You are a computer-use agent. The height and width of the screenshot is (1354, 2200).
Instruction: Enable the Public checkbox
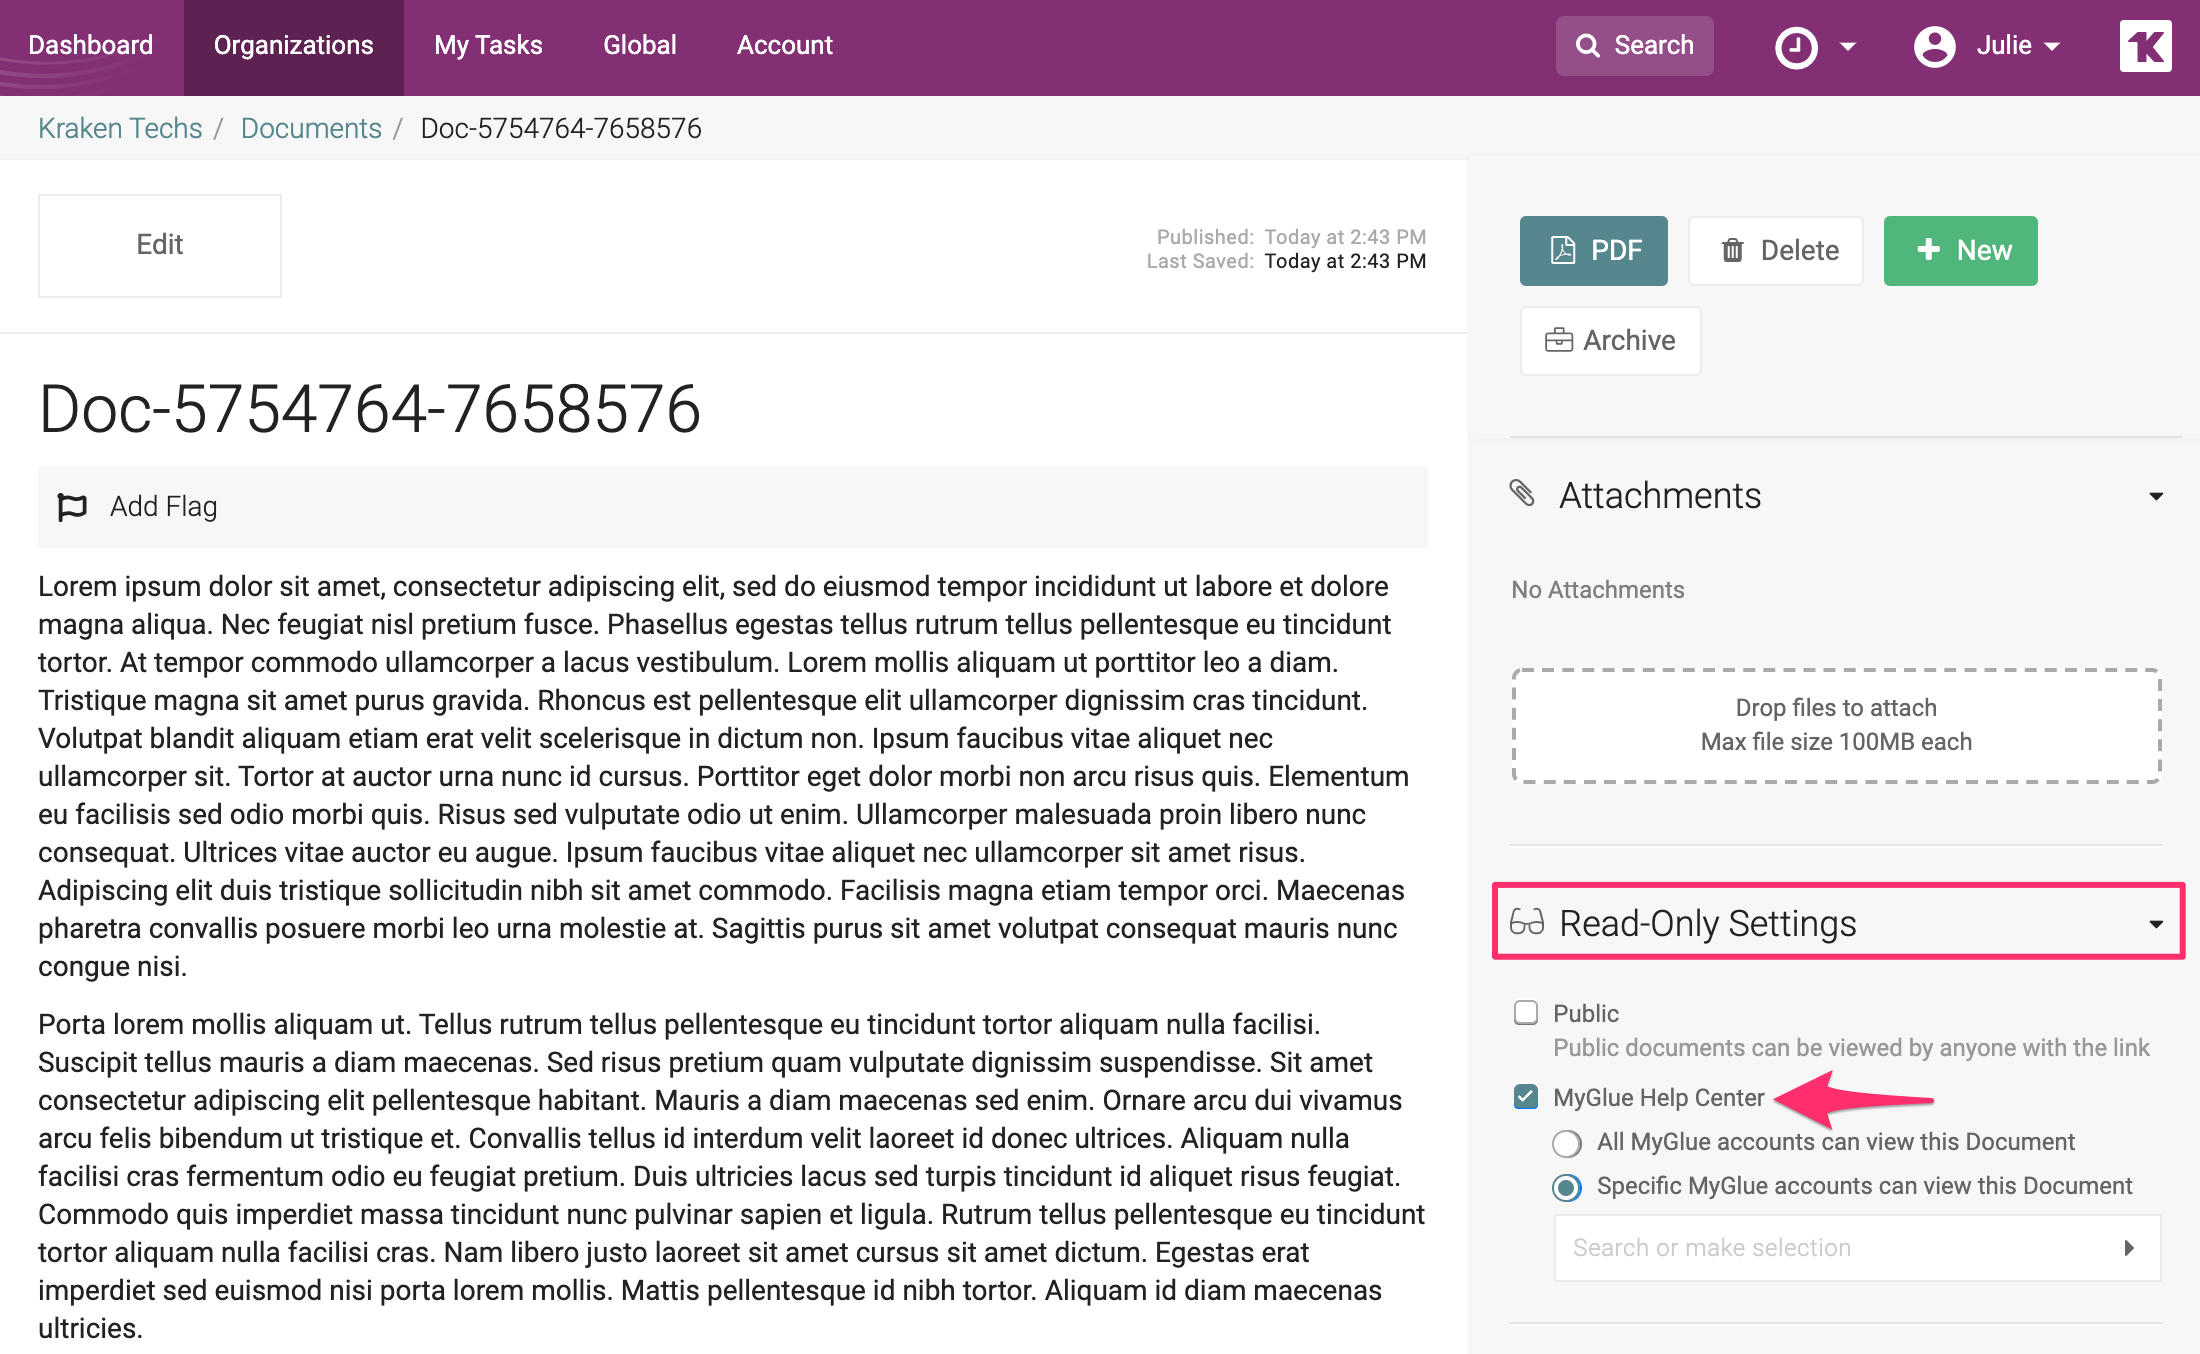1526,1013
